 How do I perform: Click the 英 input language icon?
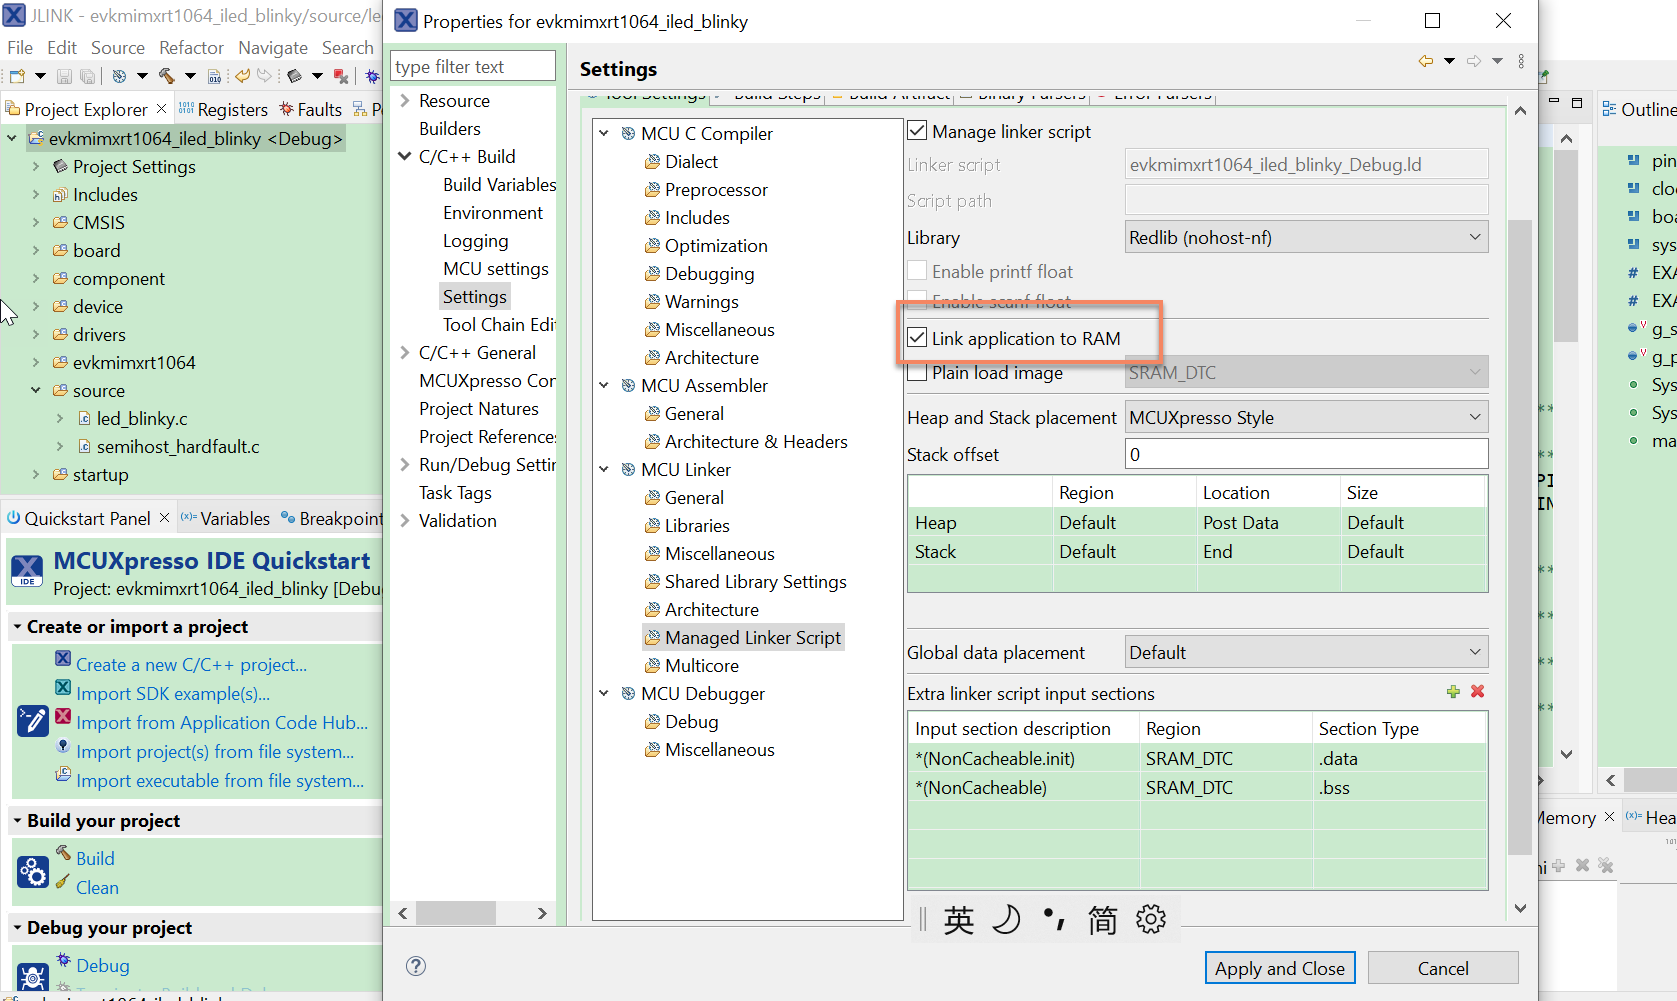point(958,919)
